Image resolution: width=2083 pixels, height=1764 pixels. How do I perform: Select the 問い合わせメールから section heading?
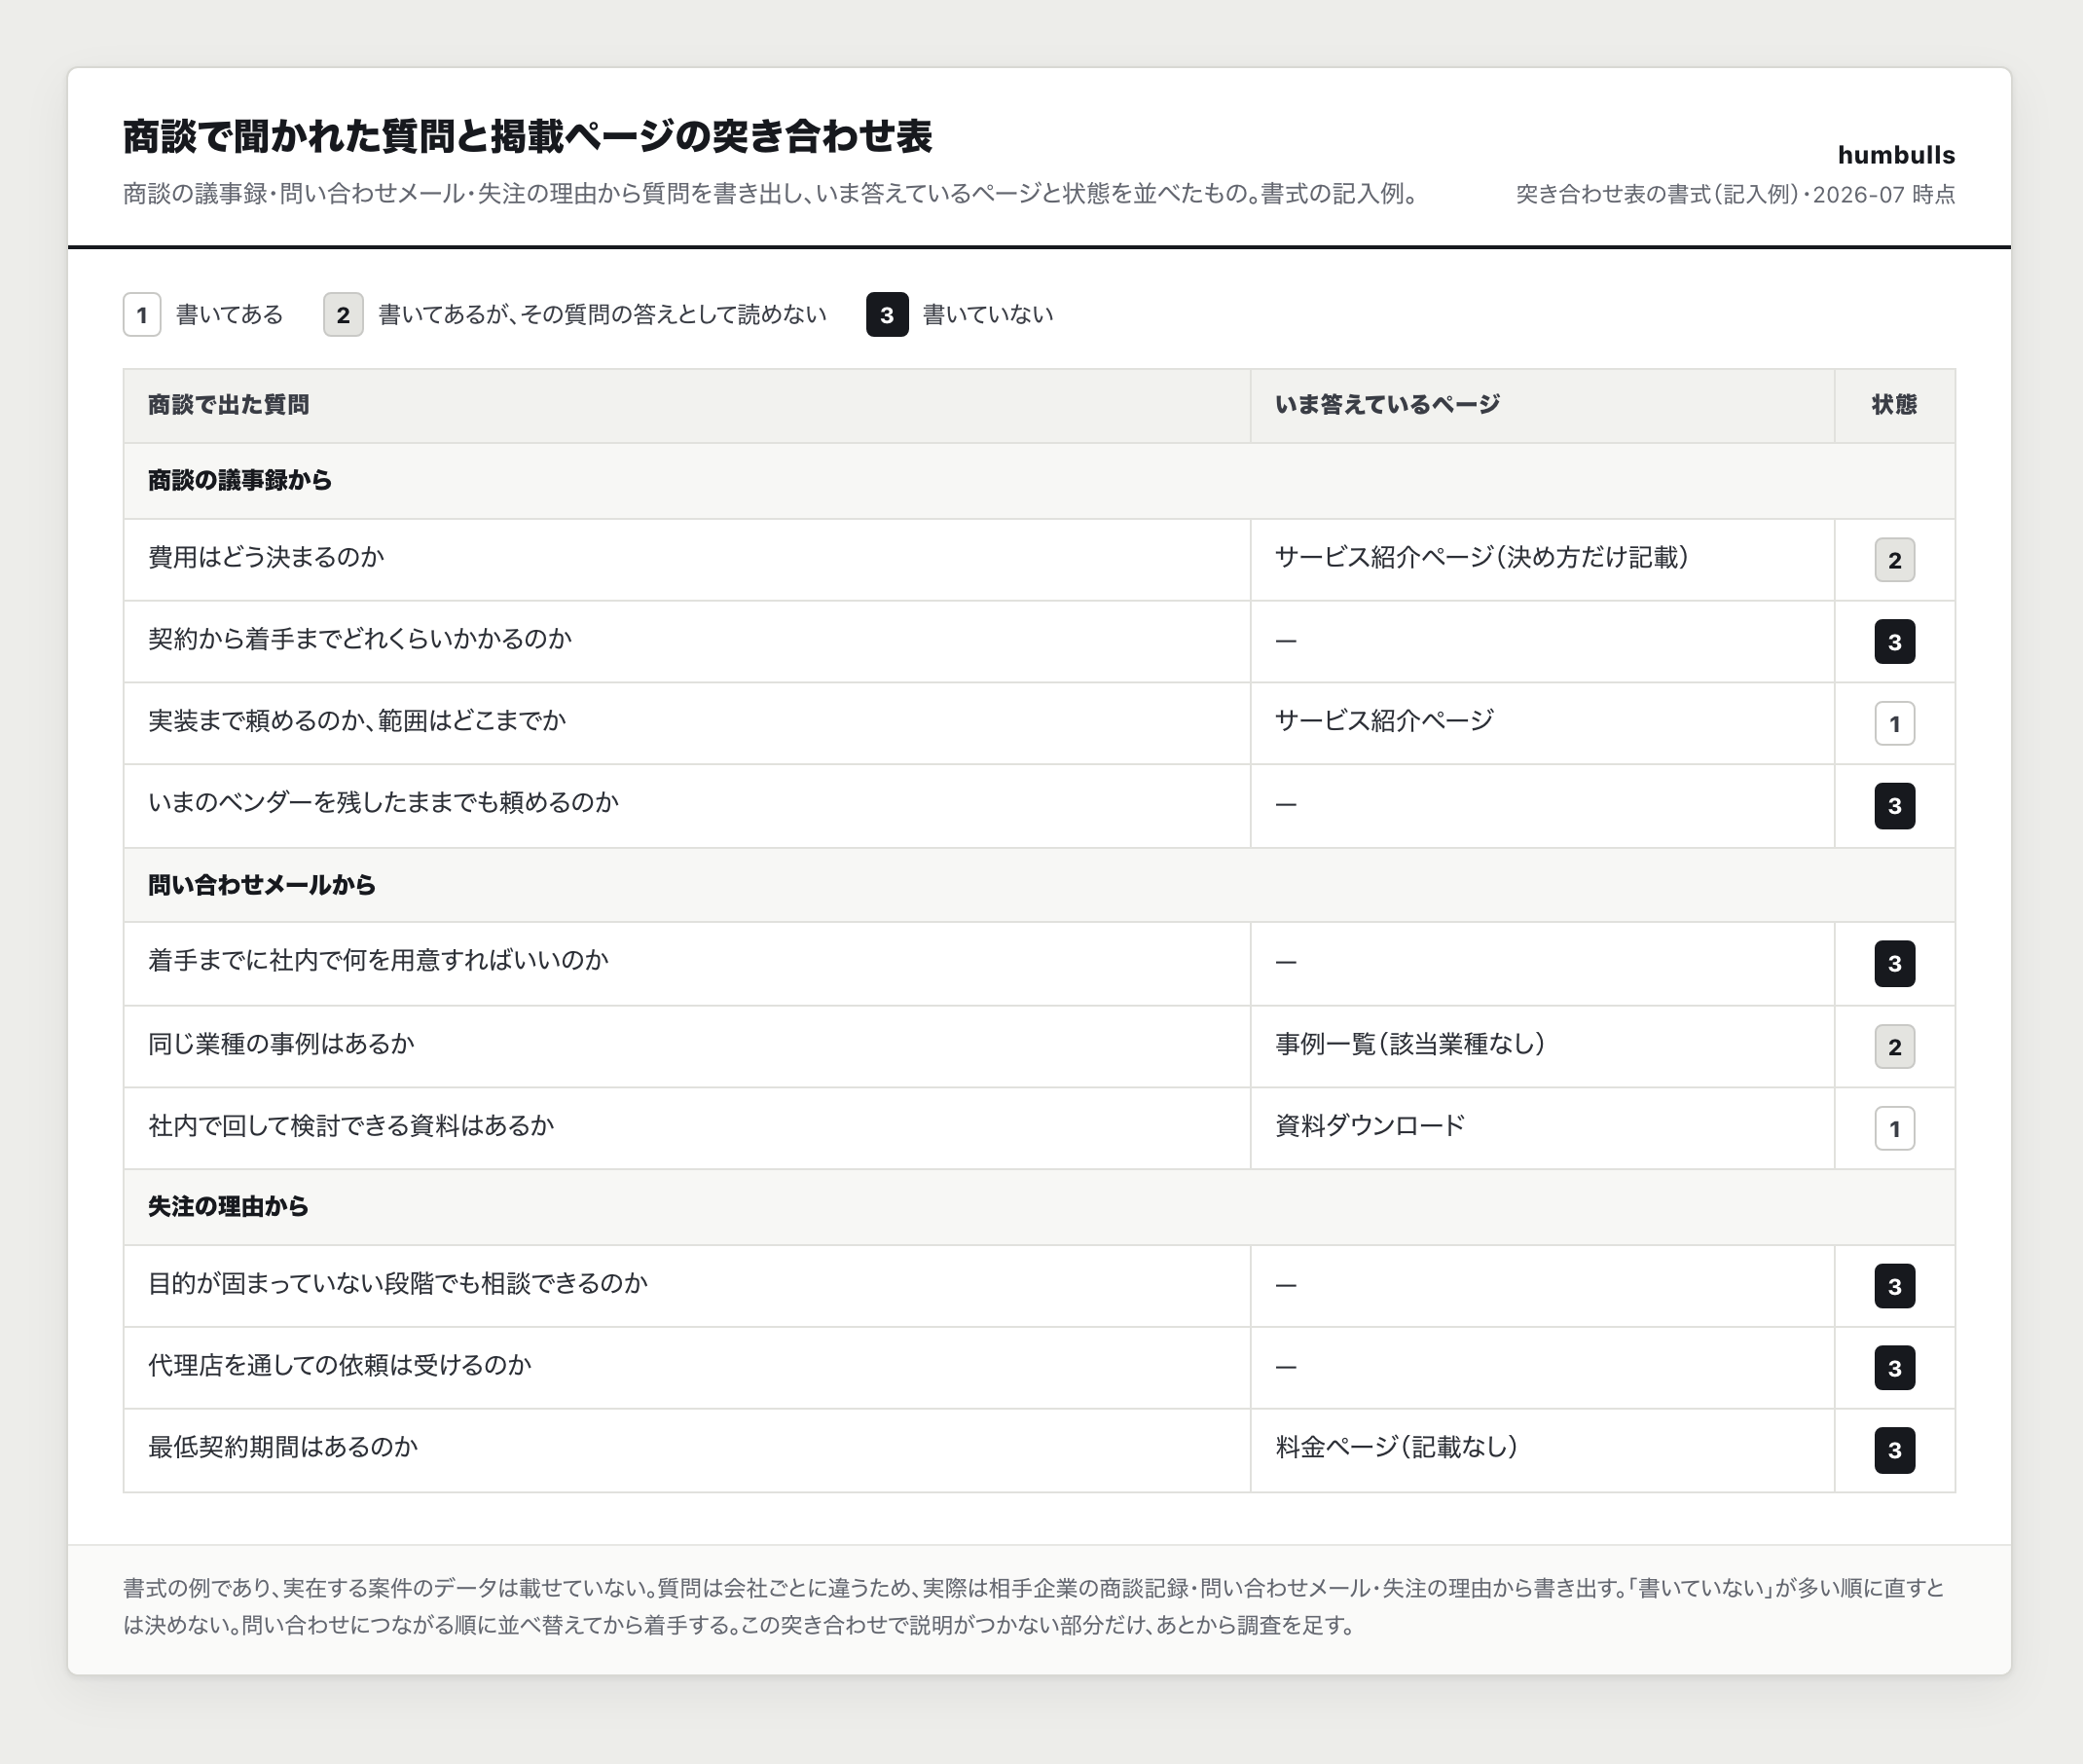(x=262, y=885)
